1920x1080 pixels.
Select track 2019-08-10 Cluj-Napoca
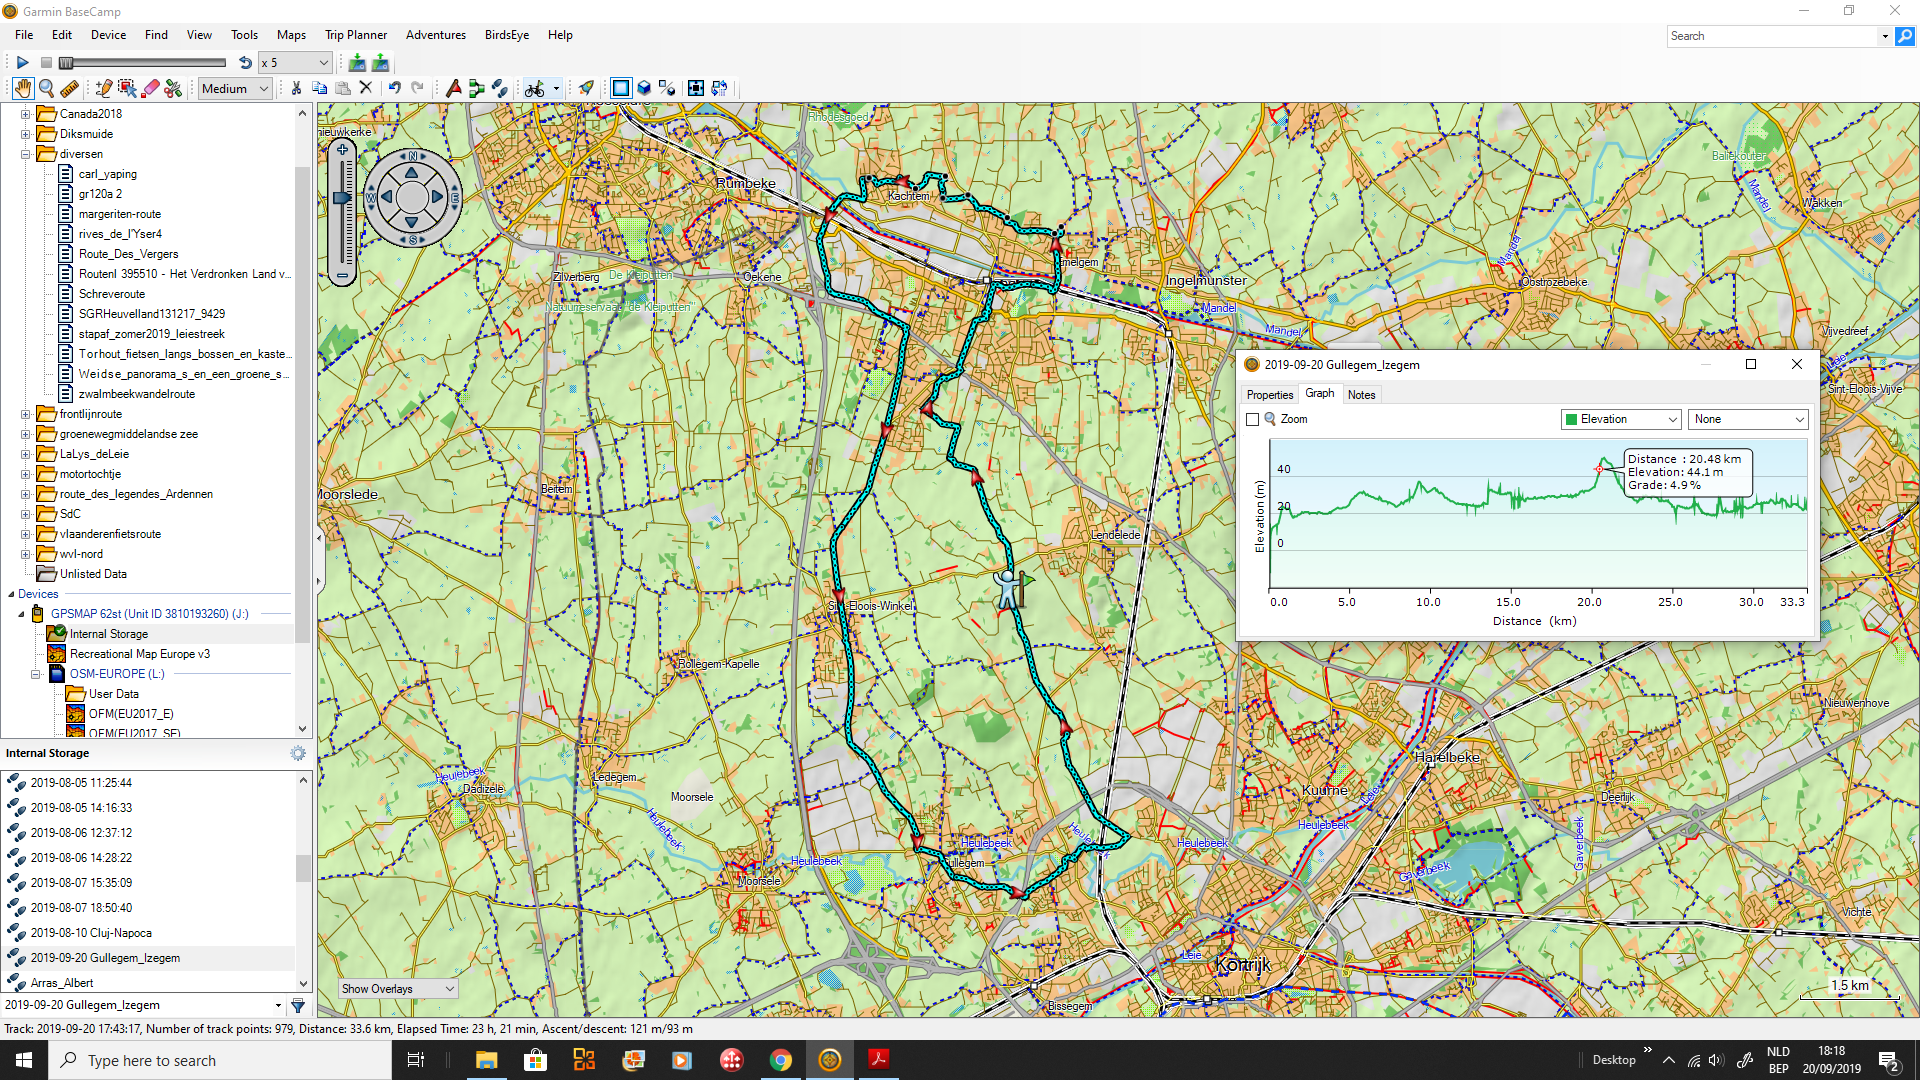click(x=91, y=933)
